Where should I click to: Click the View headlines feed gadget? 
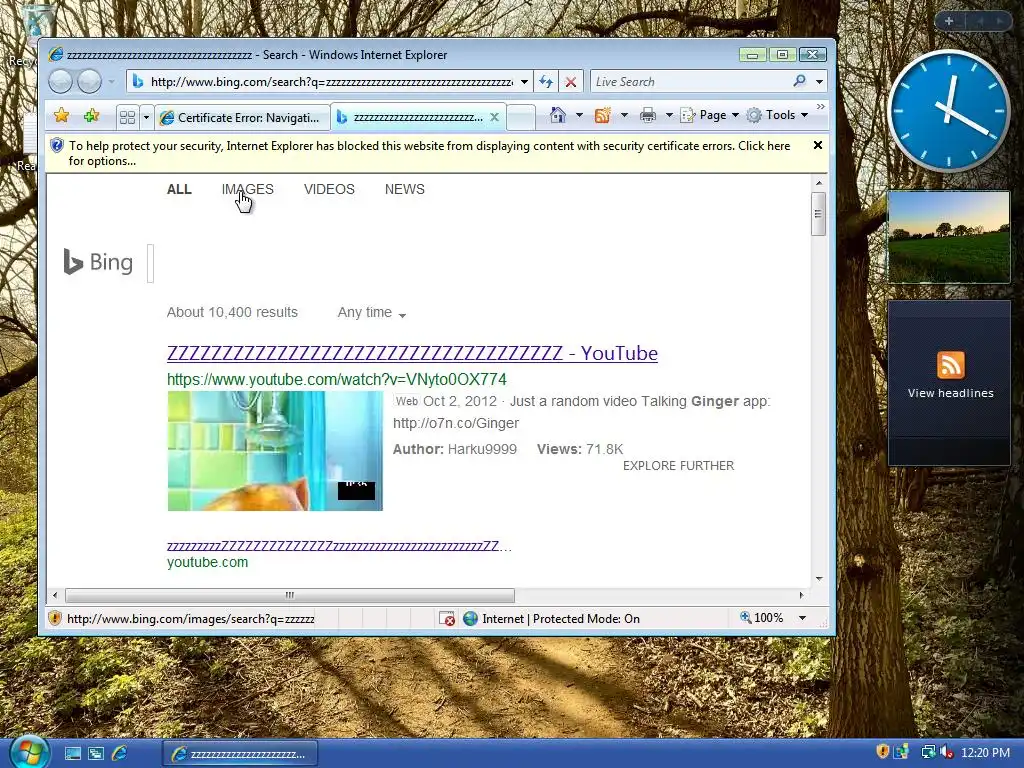point(950,383)
